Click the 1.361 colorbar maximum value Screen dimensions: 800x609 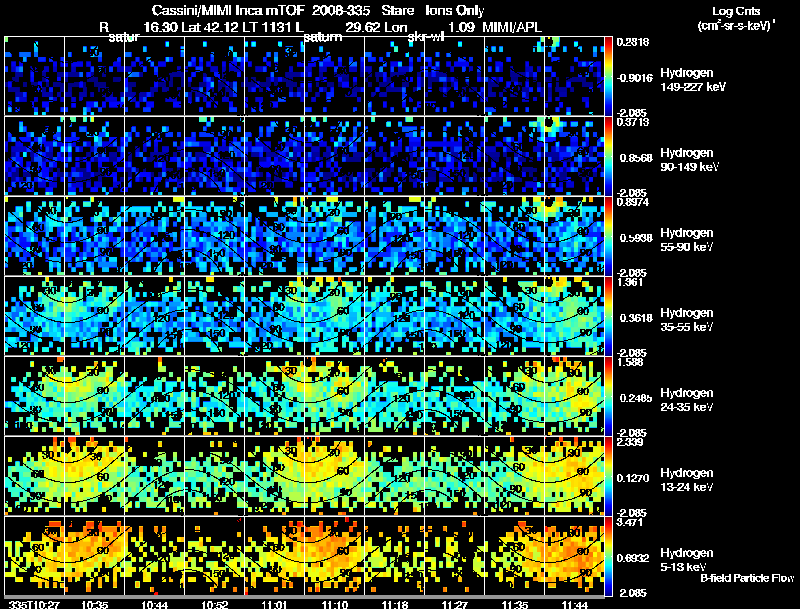[x=630, y=282]
